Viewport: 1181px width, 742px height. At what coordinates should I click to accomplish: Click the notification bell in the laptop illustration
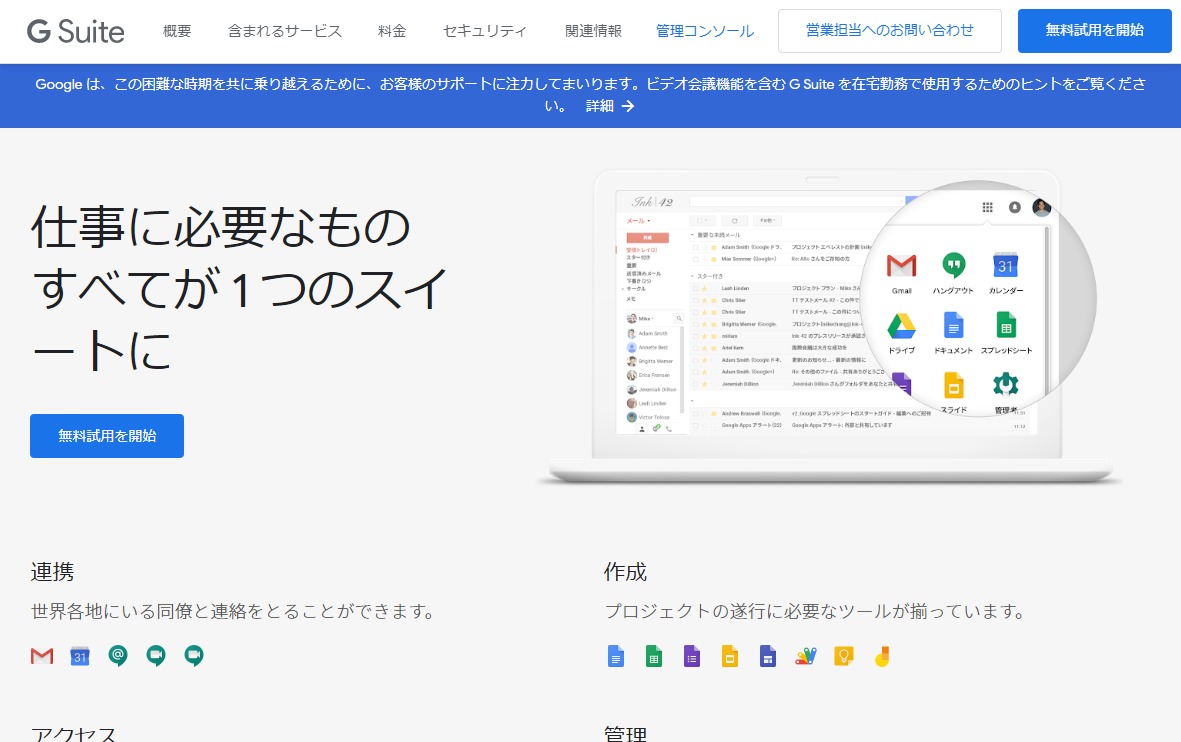[1015, 207]
